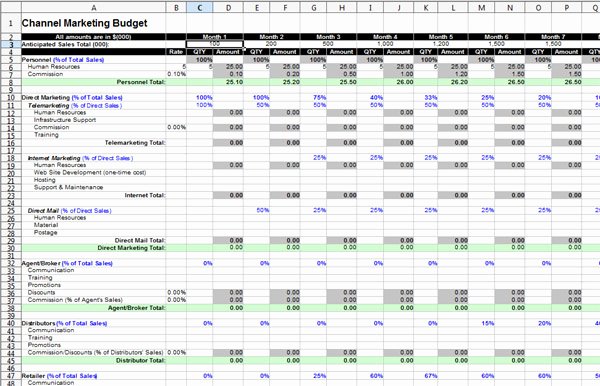The height and width of the screenshot is (386, 600).
Task: Select column header K
Action: pos(426,7)
